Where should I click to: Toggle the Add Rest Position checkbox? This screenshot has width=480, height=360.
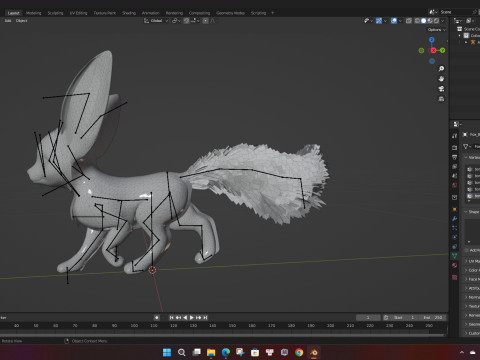[467, 250]
